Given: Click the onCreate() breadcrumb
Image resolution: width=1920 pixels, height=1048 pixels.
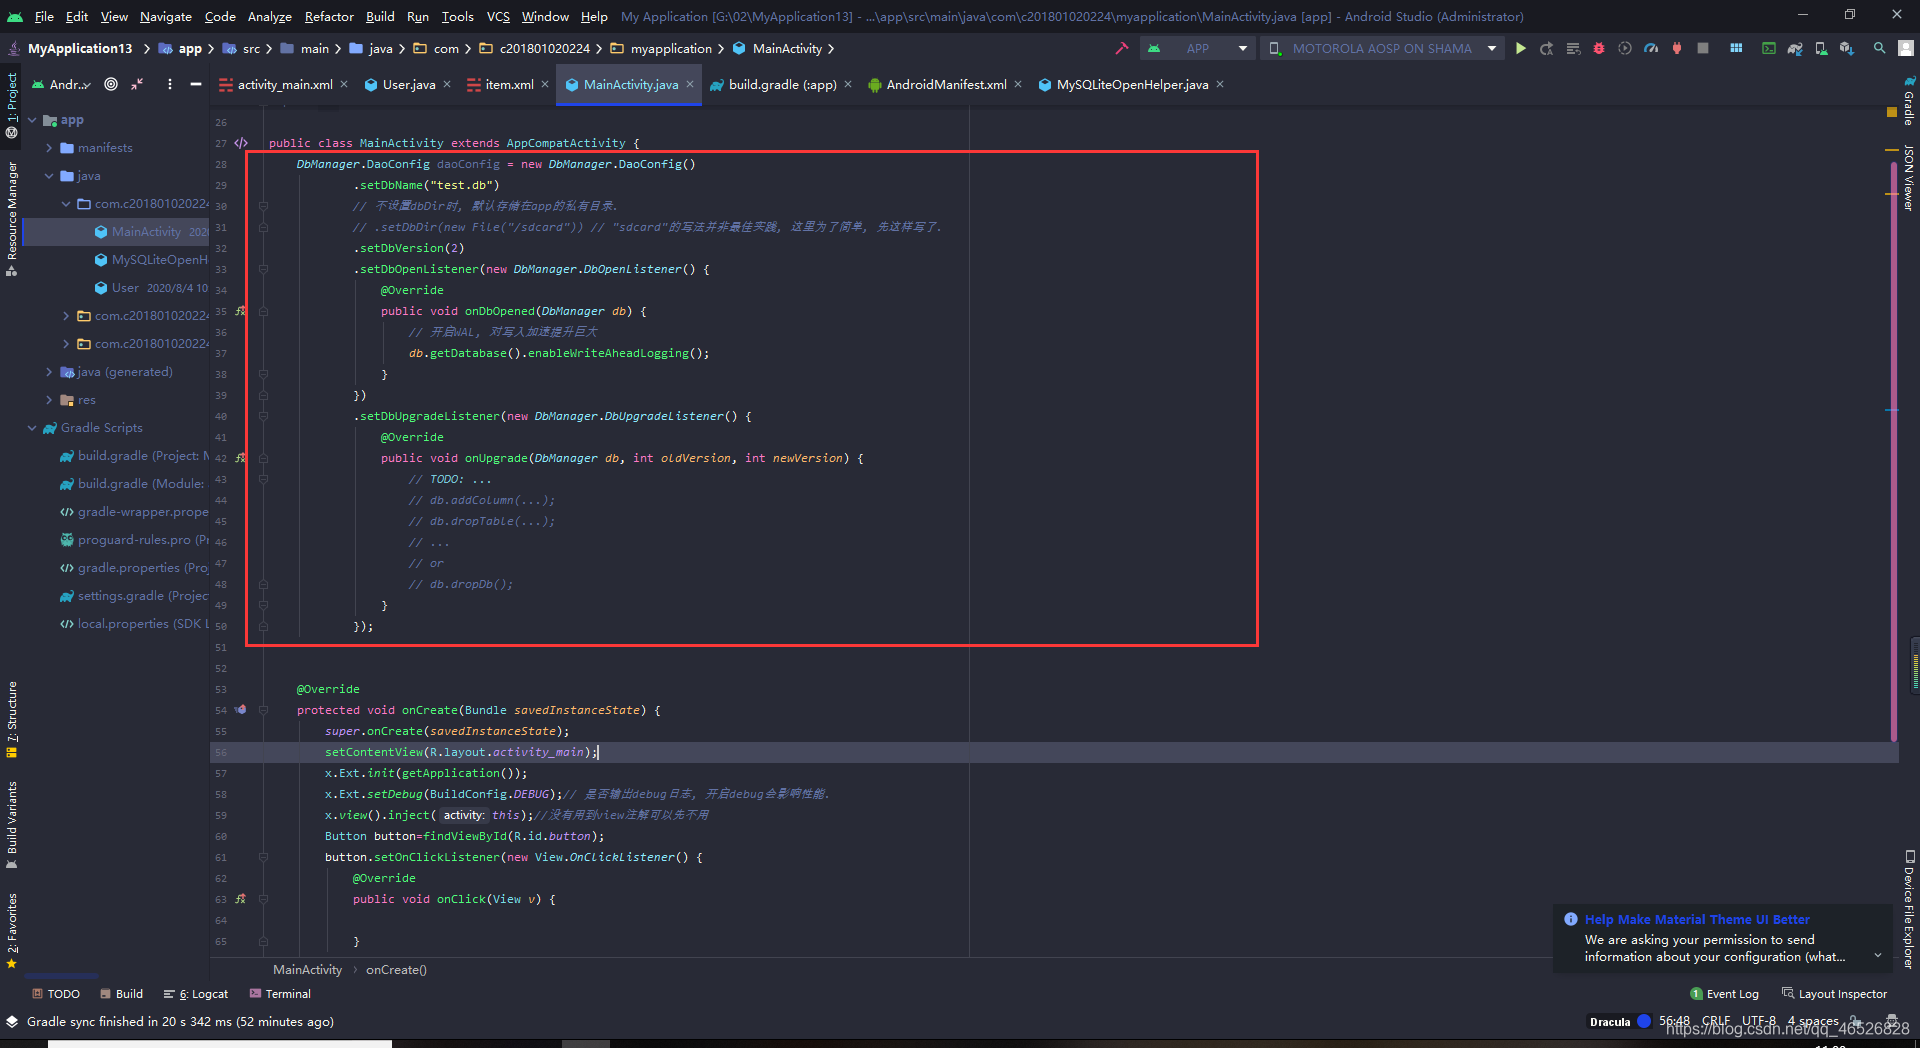Looking at the screenshot, I should click(x=396, y=969).
